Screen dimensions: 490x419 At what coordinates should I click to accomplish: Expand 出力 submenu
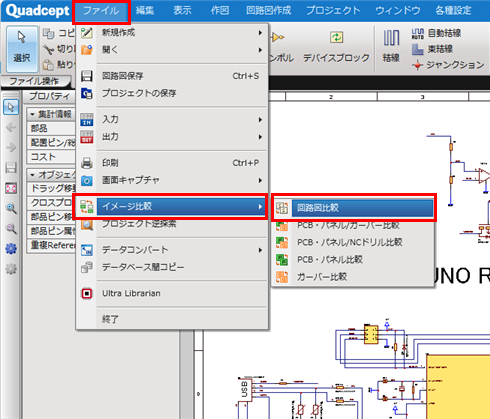coord(172,137)
